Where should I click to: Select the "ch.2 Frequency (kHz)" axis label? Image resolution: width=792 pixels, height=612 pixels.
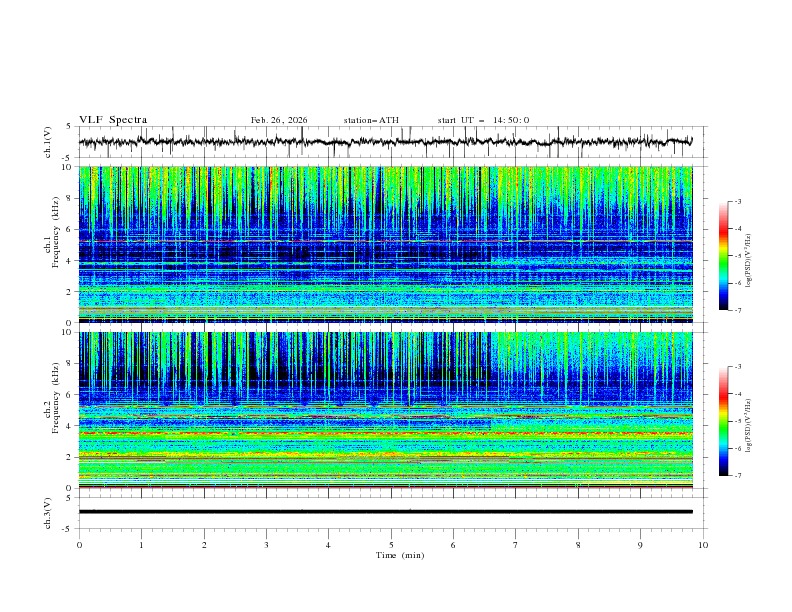(53, 397)
